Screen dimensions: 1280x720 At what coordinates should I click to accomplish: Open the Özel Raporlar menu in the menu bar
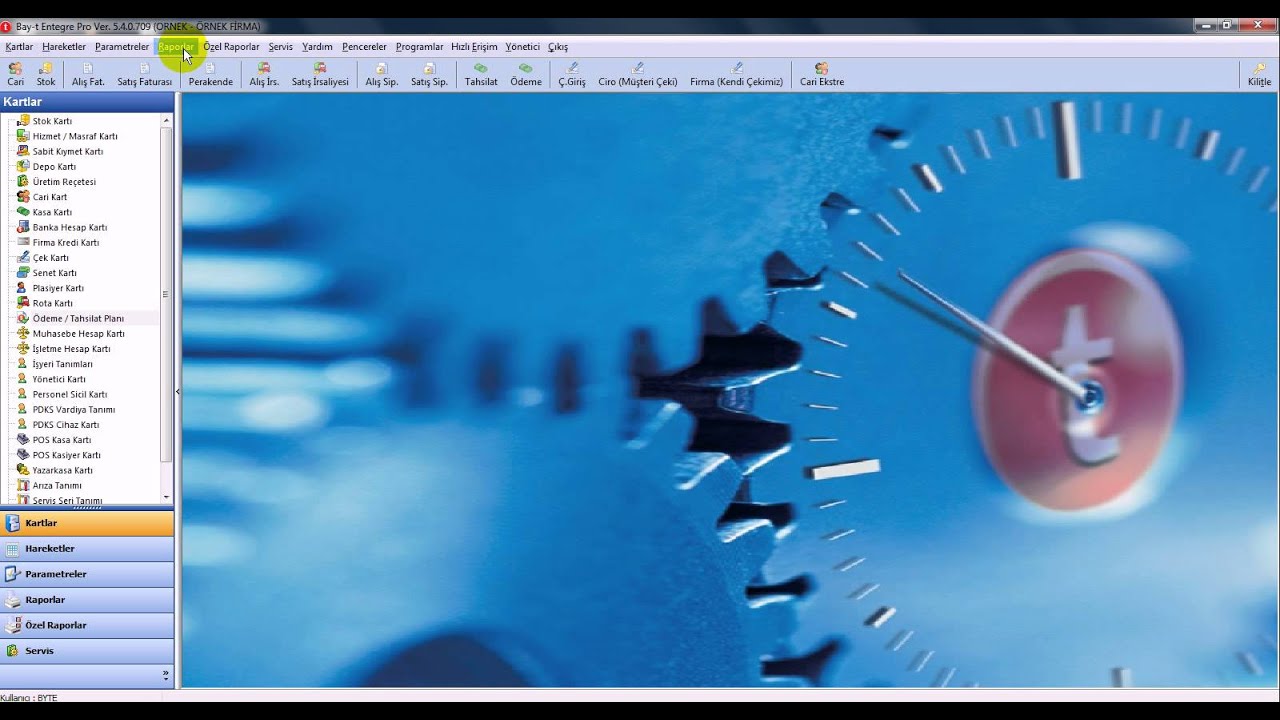[231, 47]
